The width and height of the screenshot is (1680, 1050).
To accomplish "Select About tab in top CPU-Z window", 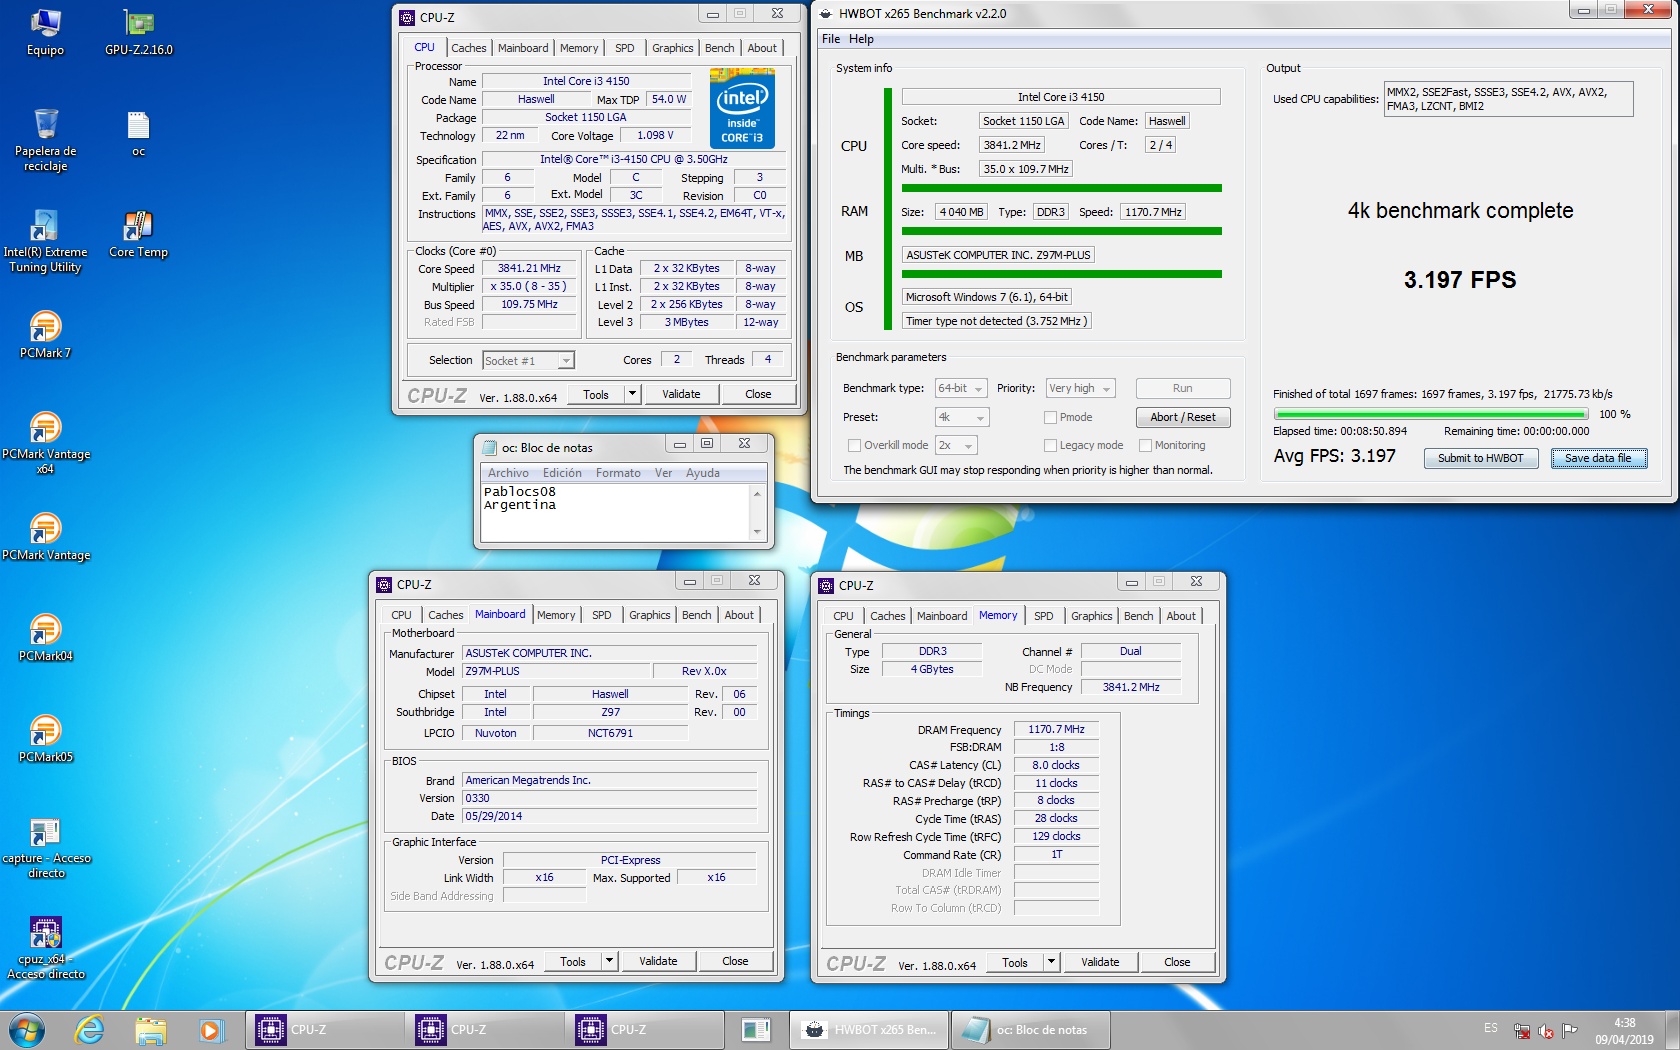I will [762, 48].
